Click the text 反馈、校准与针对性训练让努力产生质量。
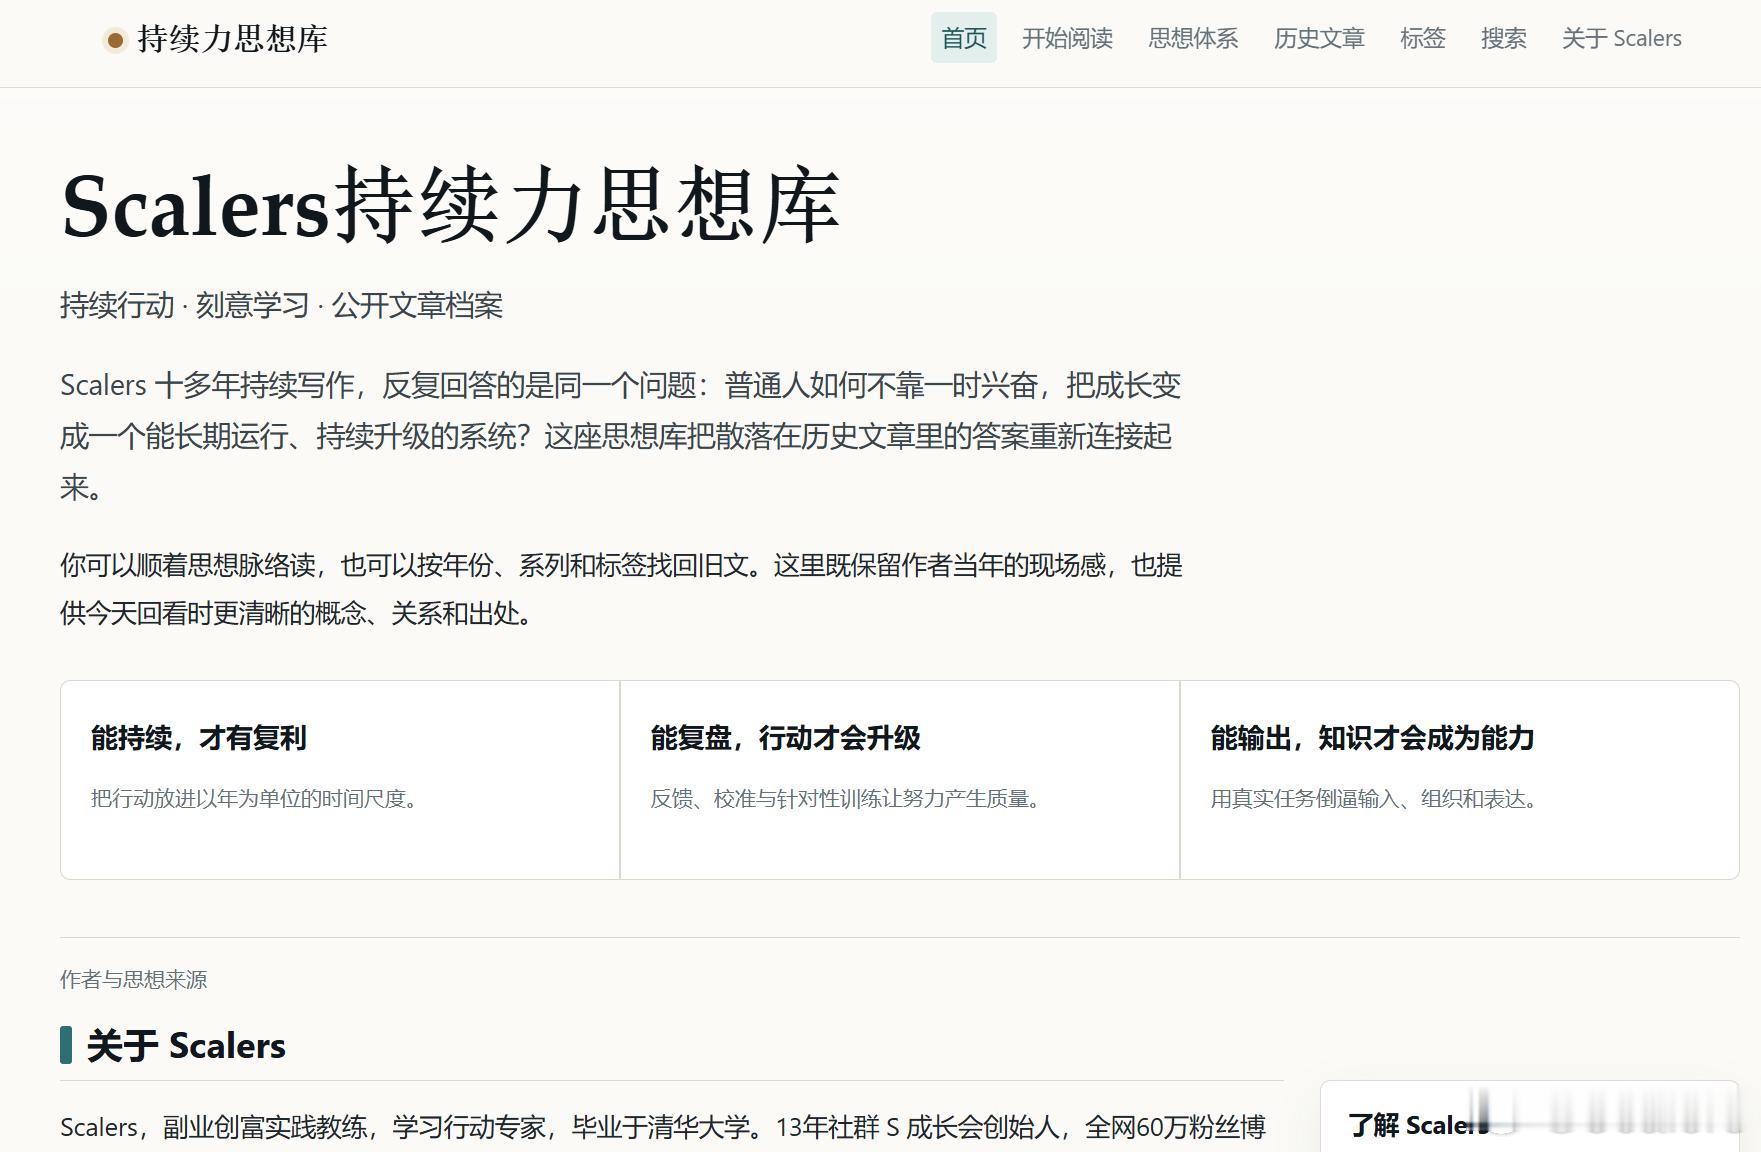Image resolution: width=1761 pixels, height=1152 pixels. point(848,798)
